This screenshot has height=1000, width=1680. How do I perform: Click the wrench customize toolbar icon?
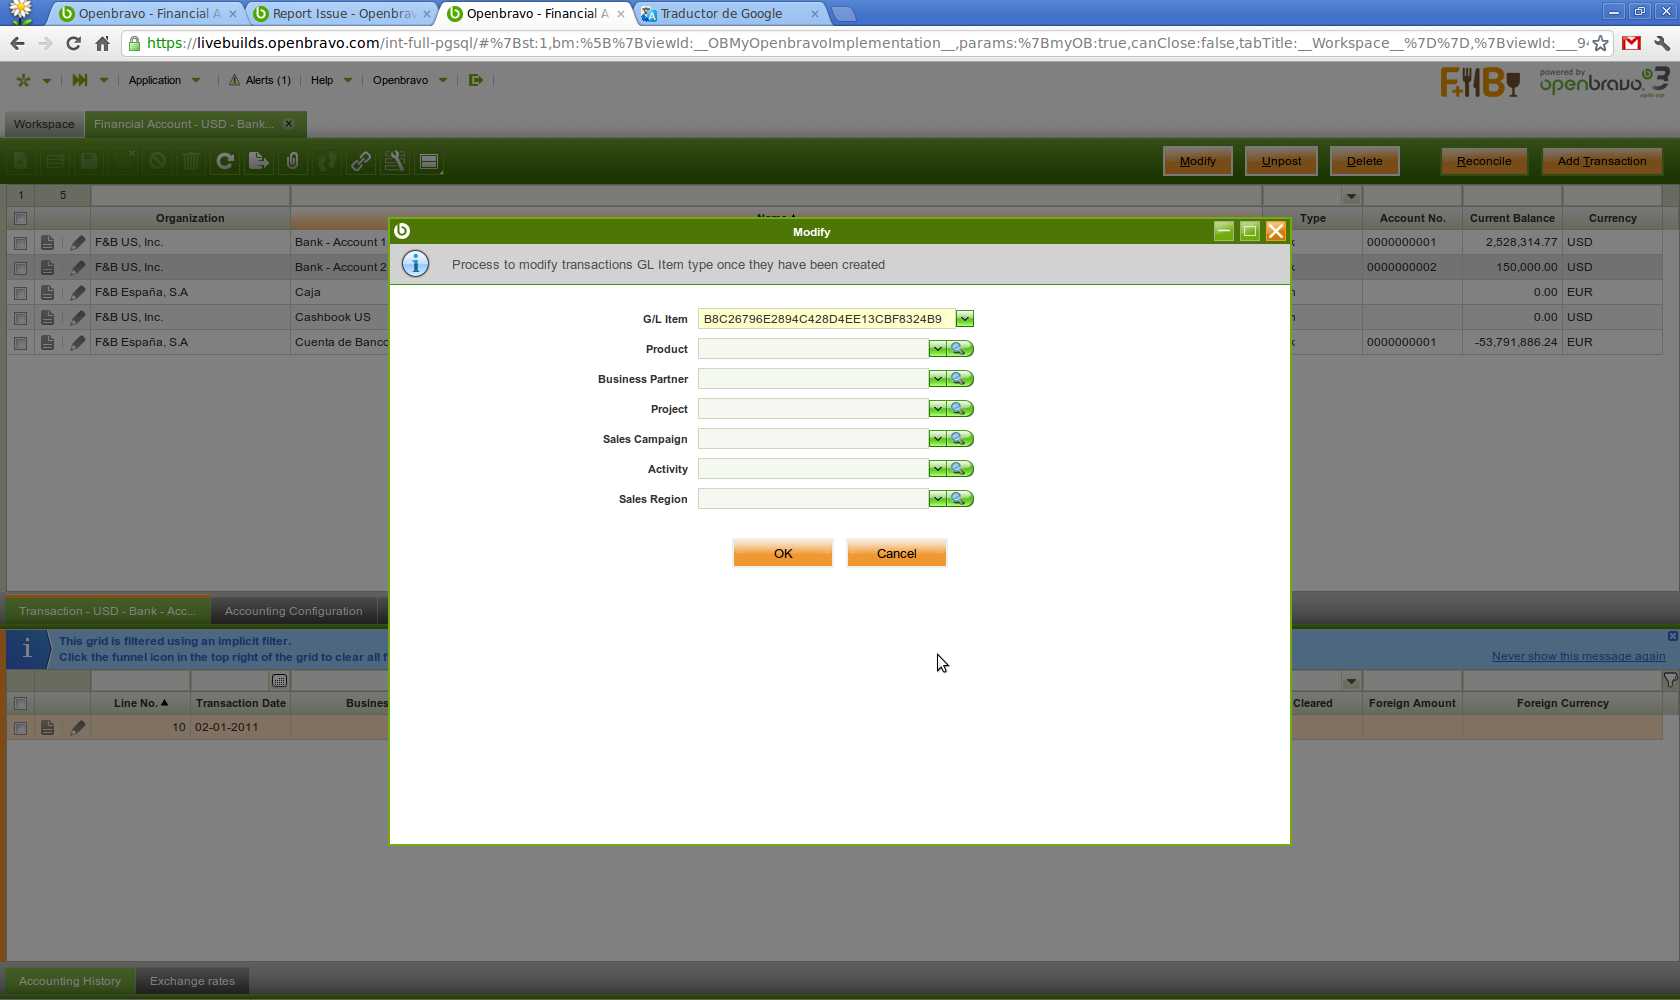[395, 161]
